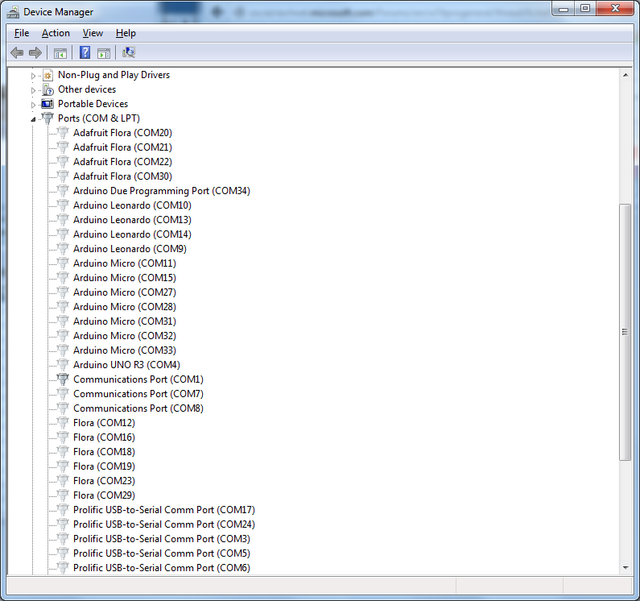Select Arduino Leonardo (COM9)
640x601 pixels.
click(x=130, y=249)
